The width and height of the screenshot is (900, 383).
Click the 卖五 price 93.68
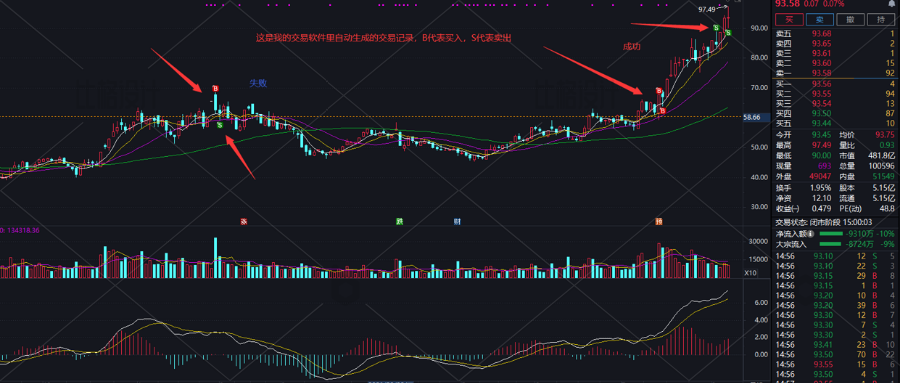821,33
